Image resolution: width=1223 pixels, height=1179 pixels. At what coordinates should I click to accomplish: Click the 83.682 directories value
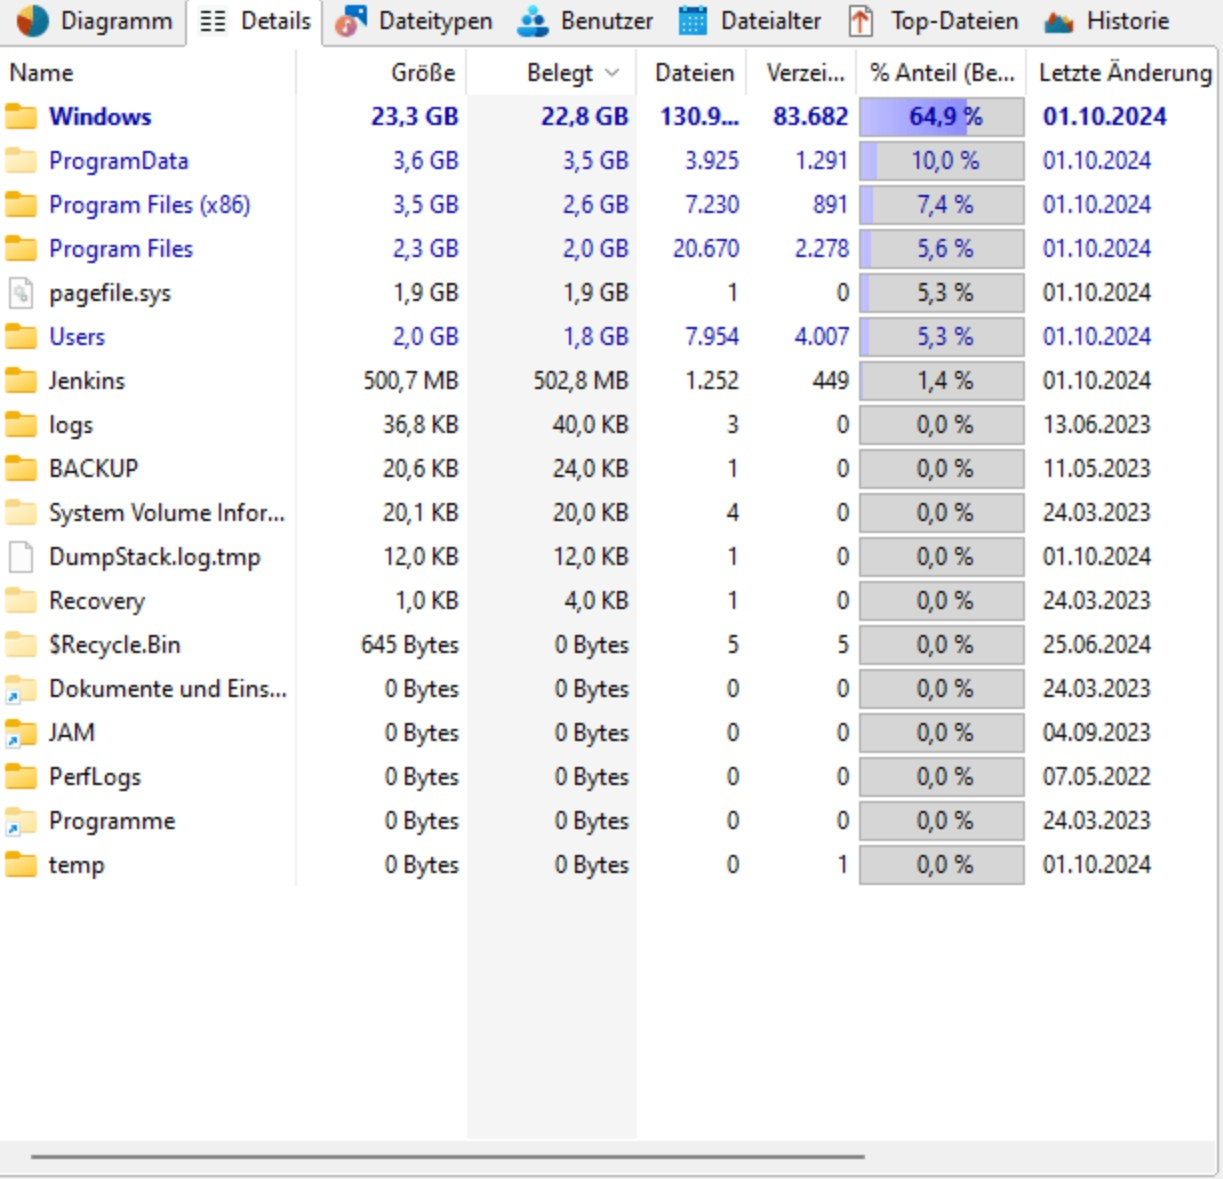810,117
